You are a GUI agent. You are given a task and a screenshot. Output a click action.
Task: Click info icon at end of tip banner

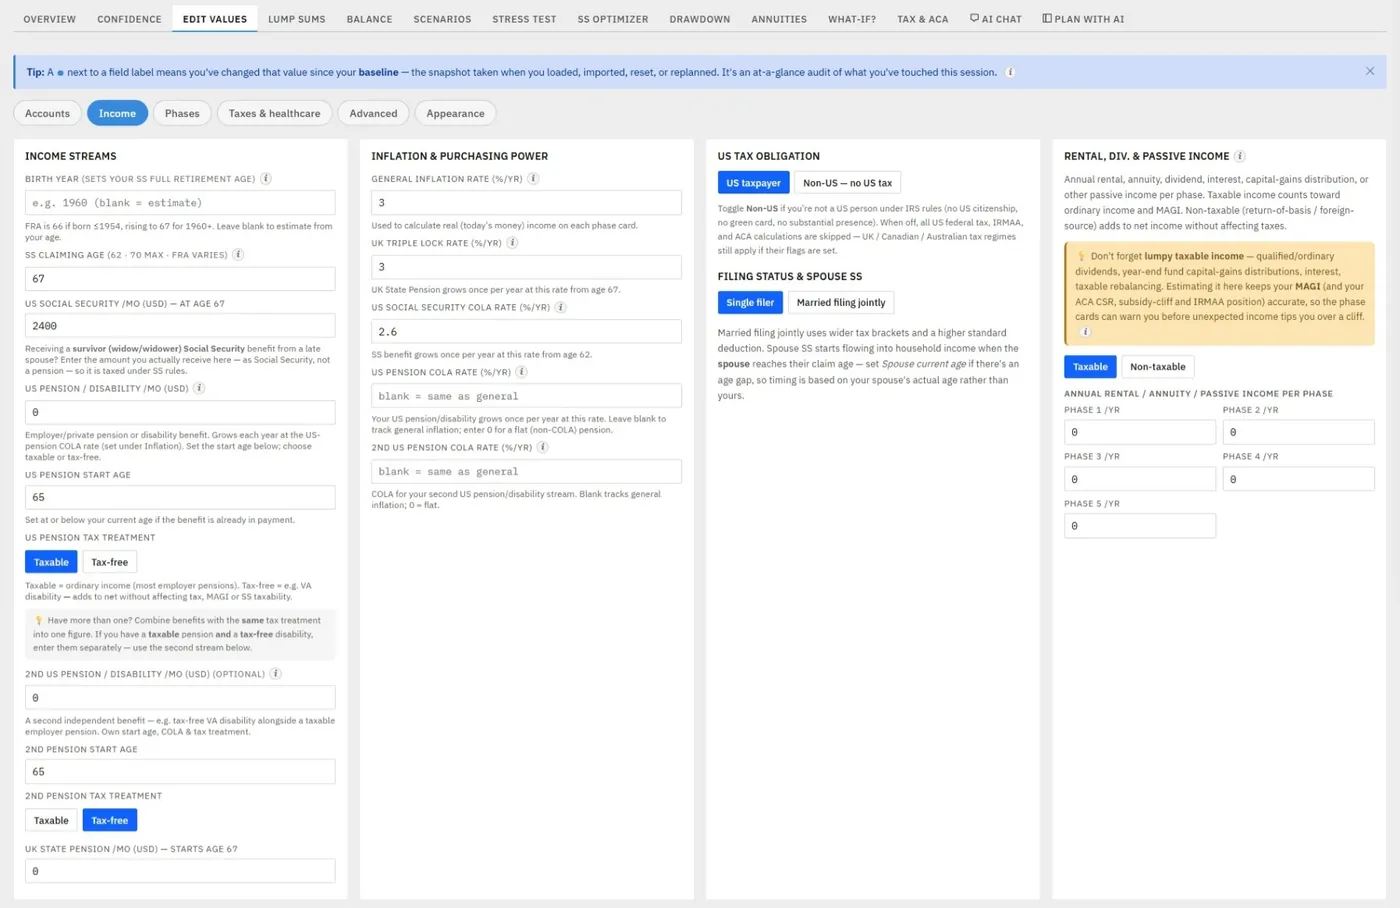pos(1010,72)
